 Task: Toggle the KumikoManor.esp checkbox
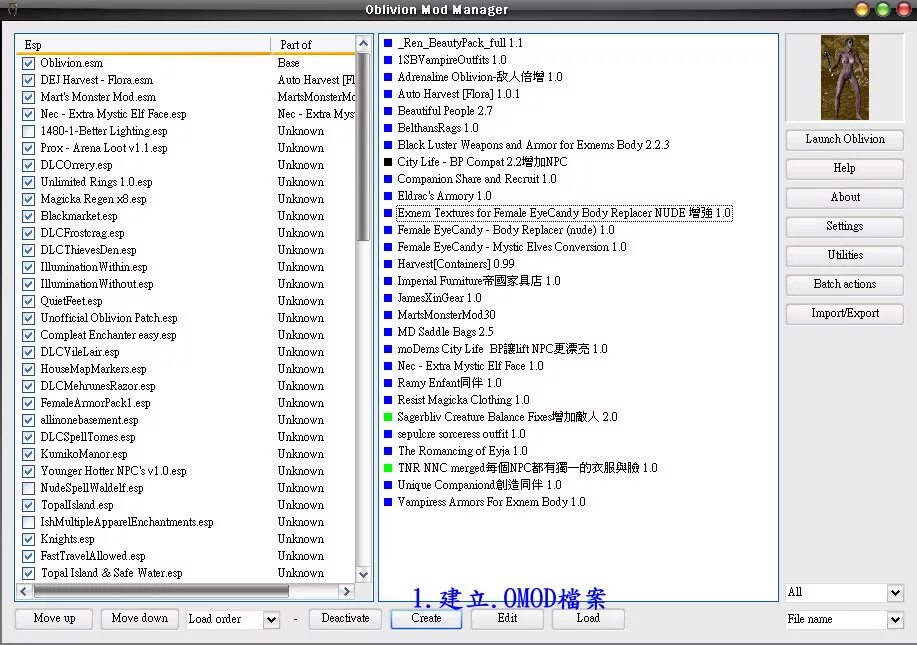point(28,454)
